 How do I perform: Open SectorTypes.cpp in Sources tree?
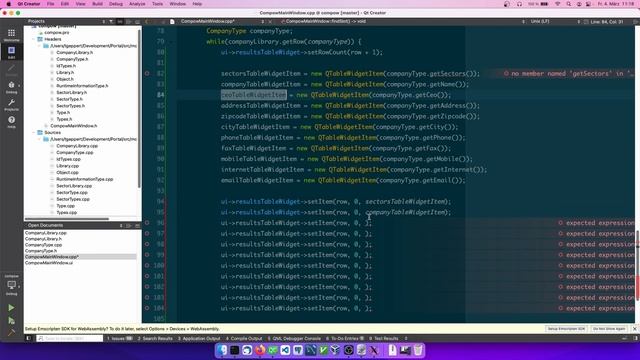[x=73, y=199]
